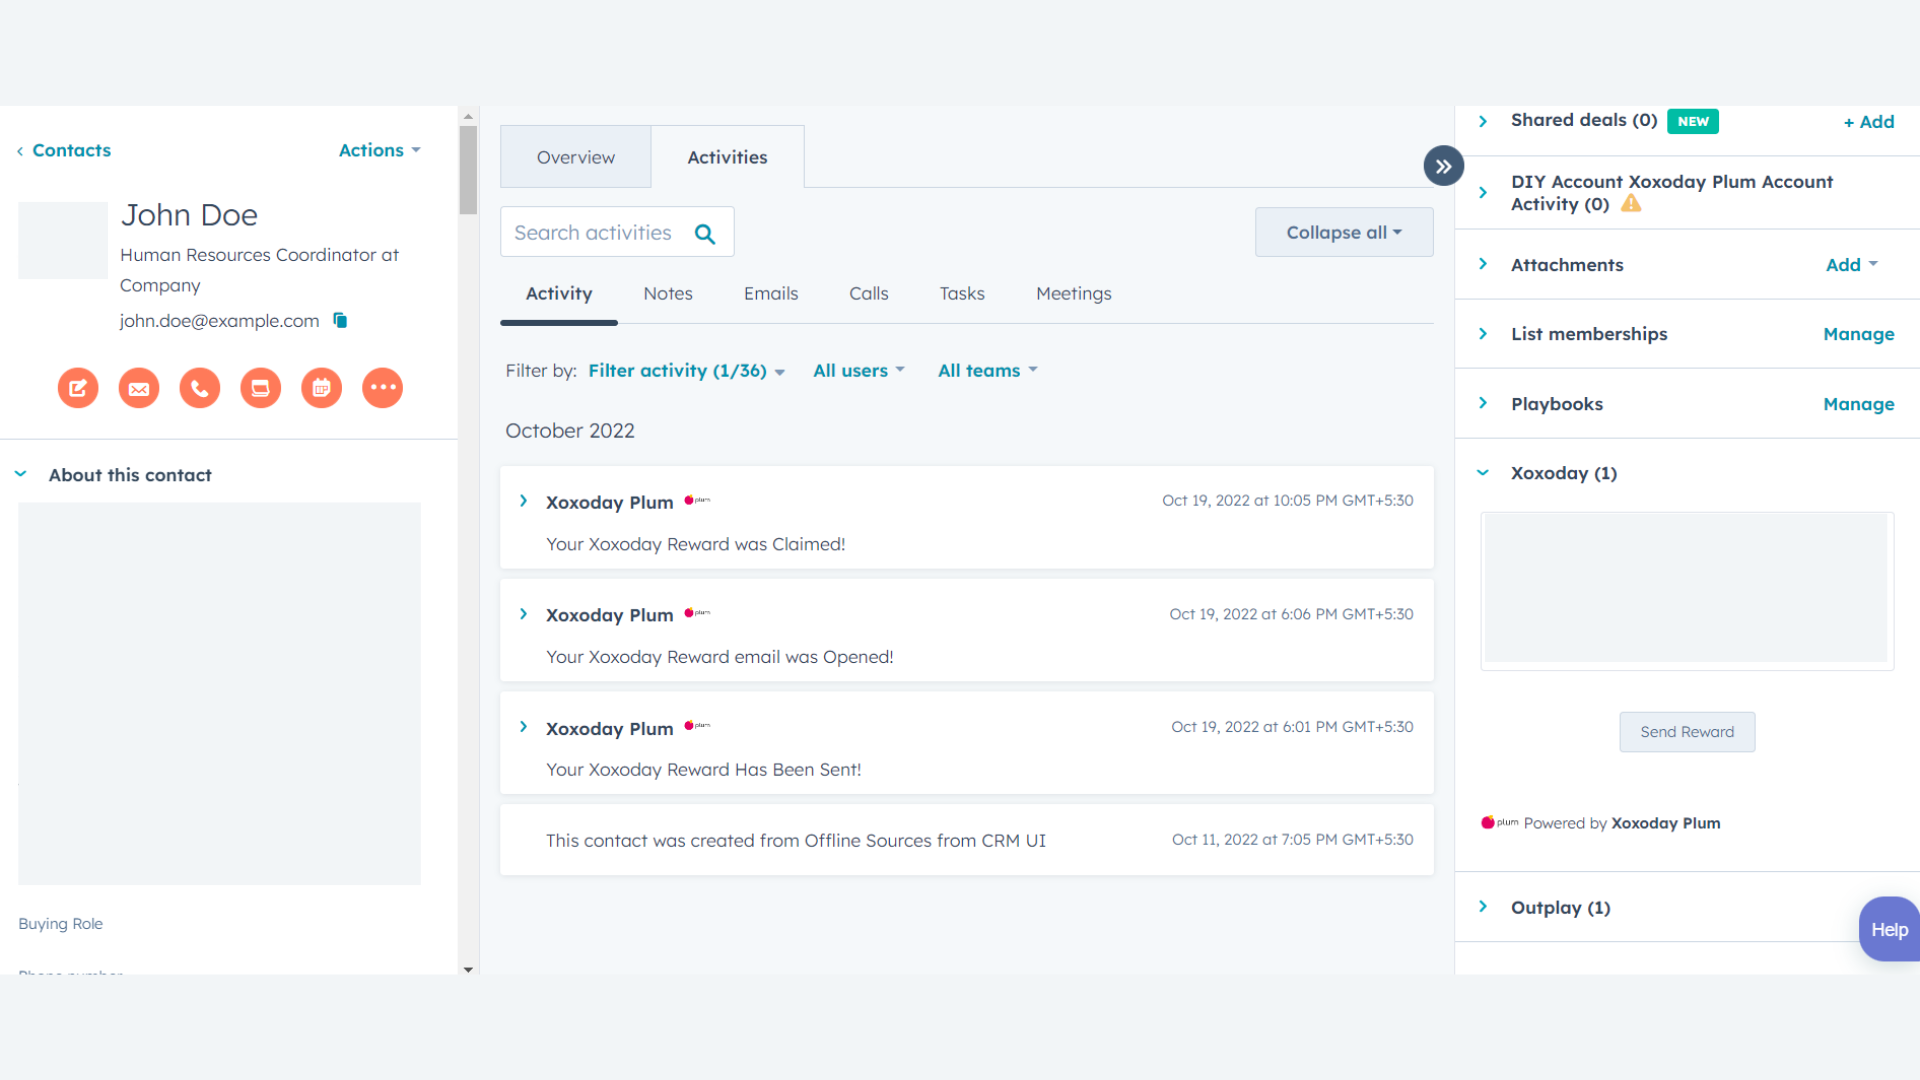This screenshot has height=1080, width=1920.
Task: Click the warning icon beside DIY Account Activity
Action: coord(1633,203)
